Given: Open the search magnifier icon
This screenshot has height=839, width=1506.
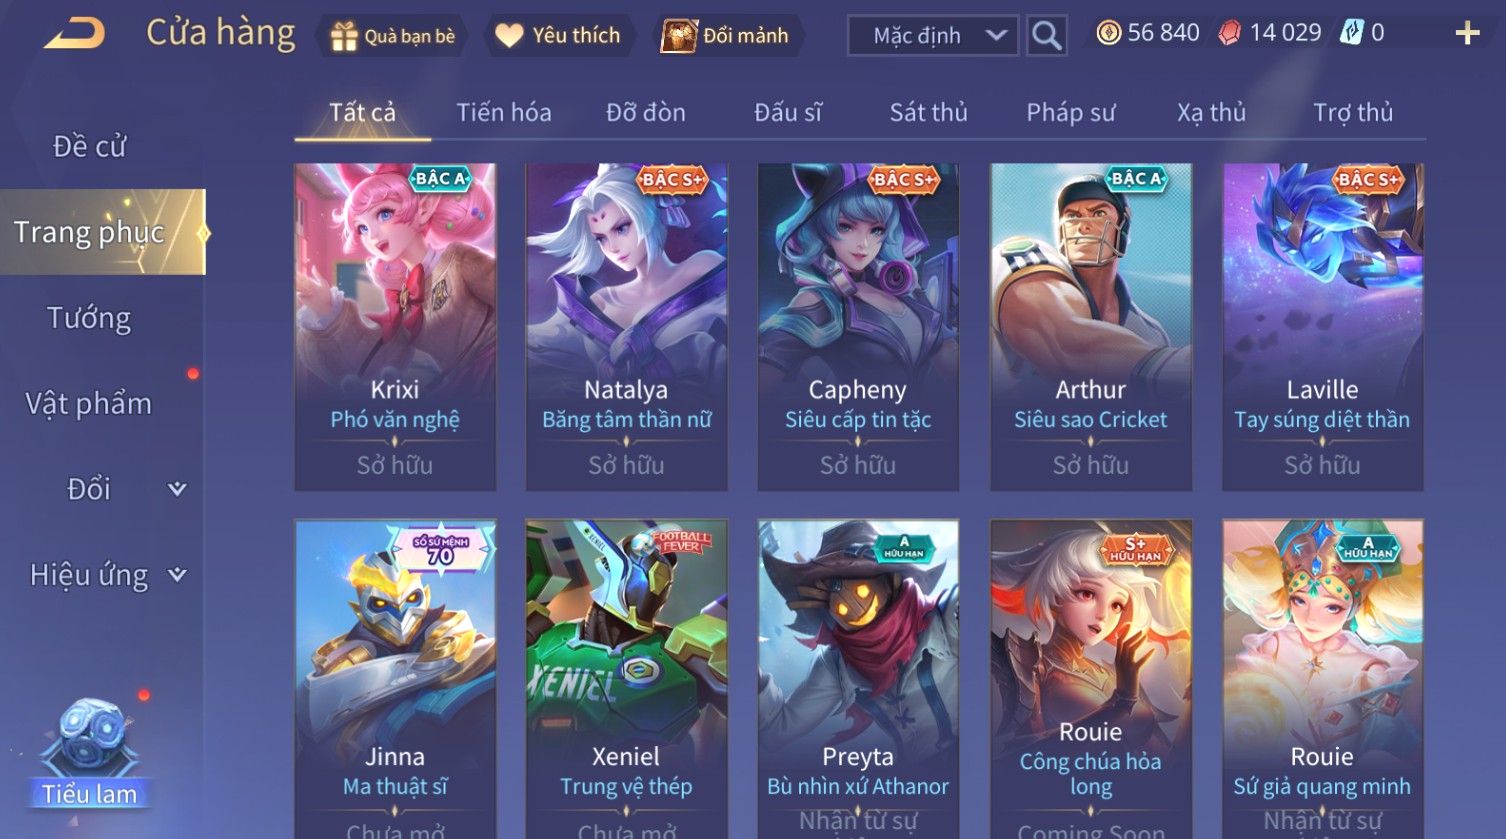Looking at the screenshot, I should pyautogui.click(x=1046, y=35).
